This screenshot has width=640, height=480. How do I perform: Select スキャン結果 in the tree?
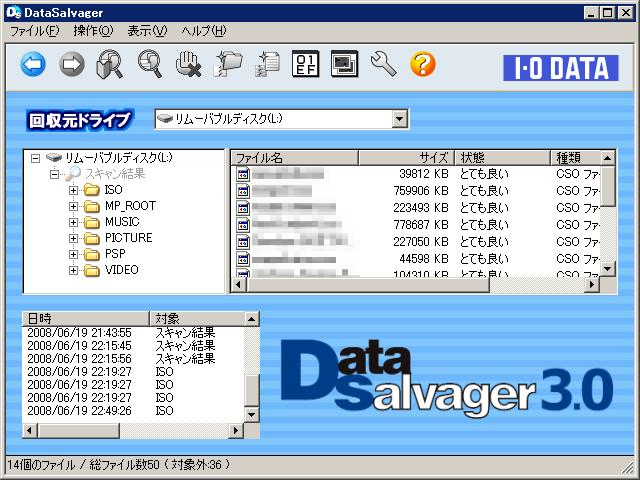[115, 174]
